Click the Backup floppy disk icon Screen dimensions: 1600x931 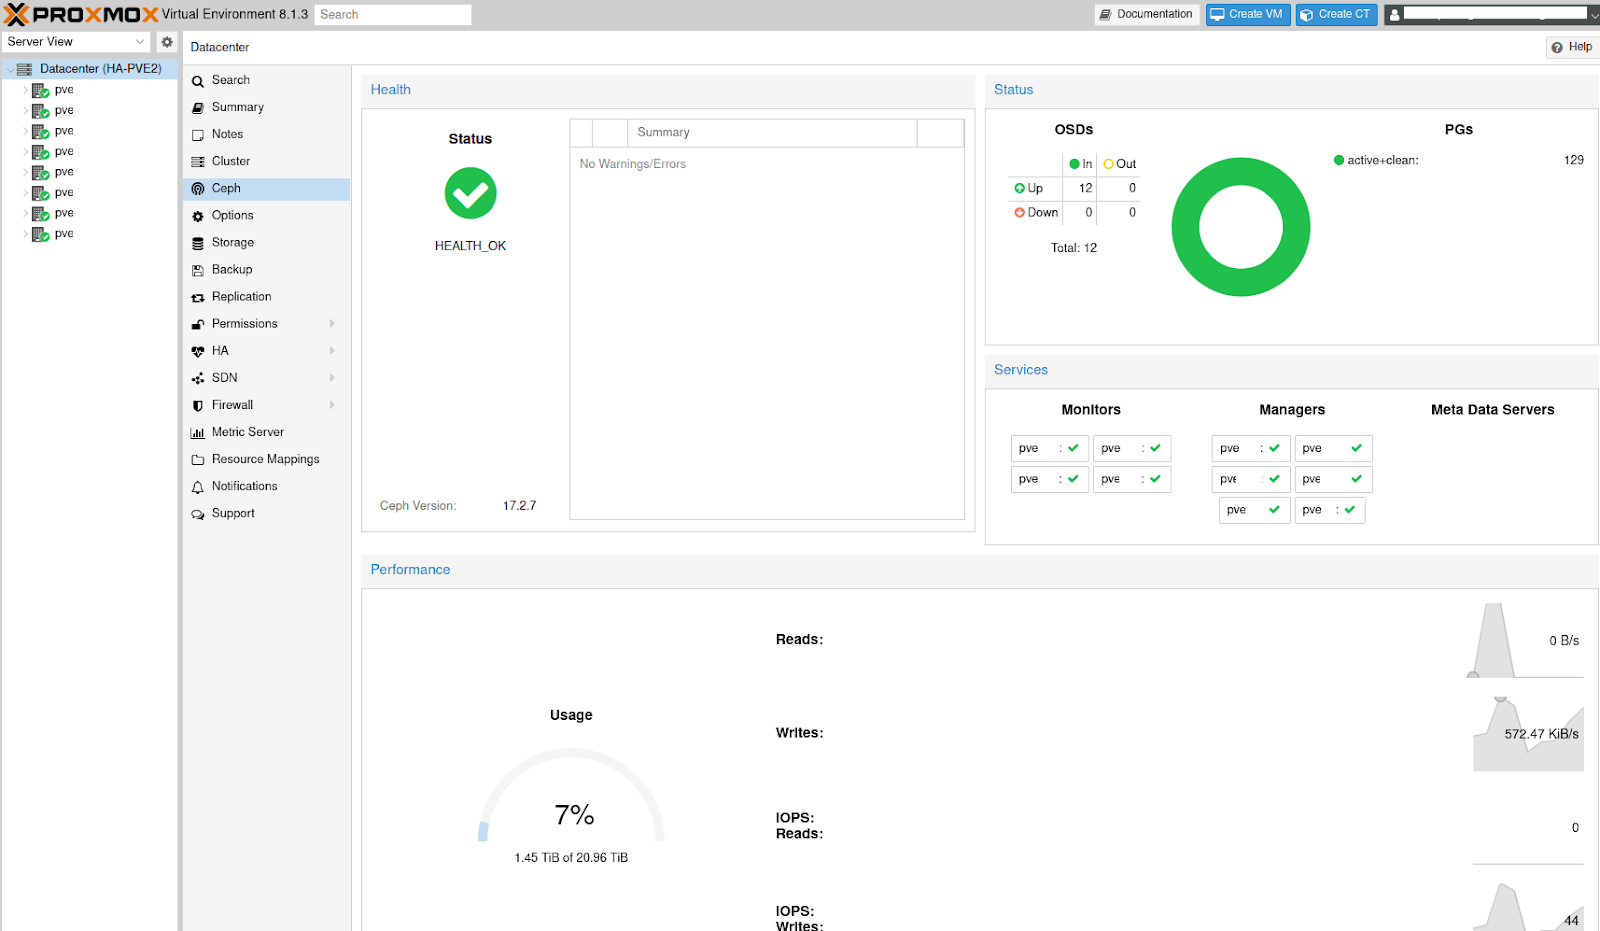198,270
